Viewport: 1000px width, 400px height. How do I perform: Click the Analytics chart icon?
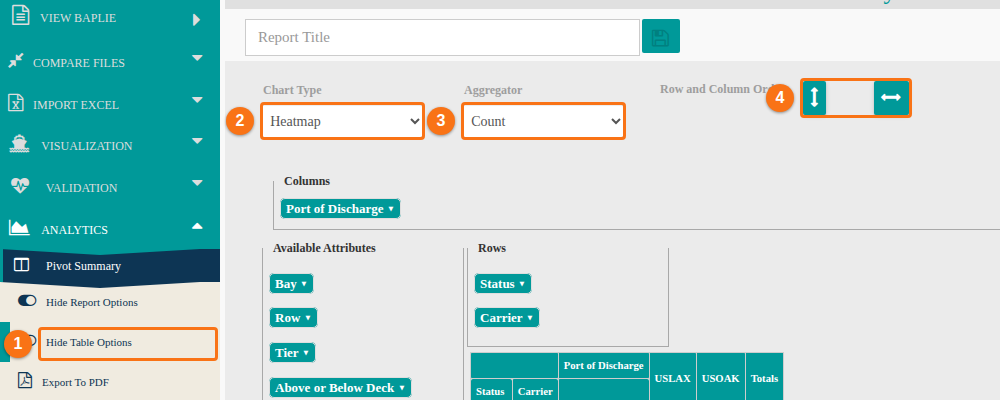(x=19, y=228)
